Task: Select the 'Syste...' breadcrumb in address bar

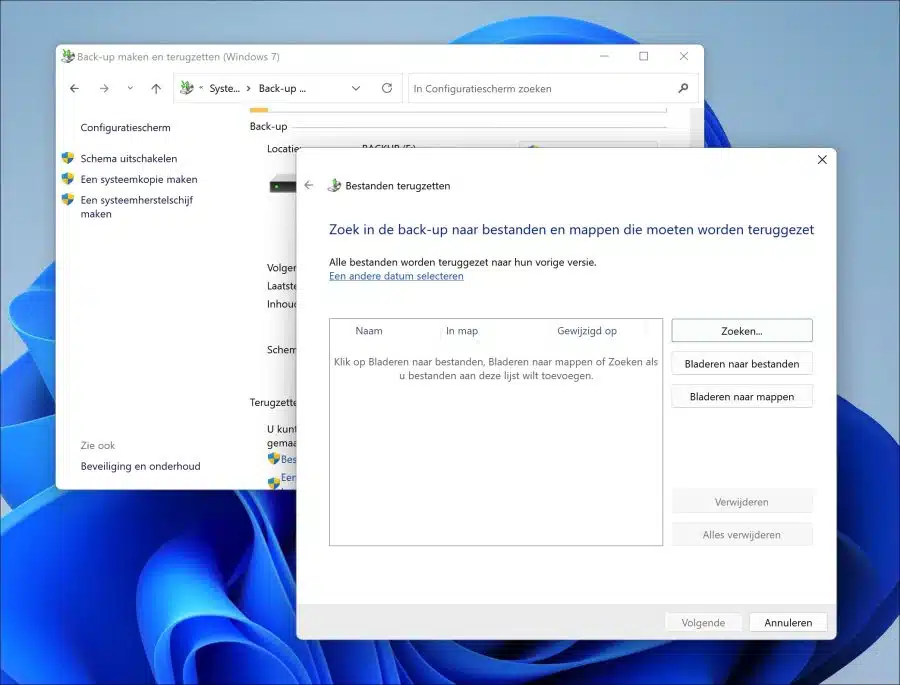Action: [x=224, y=88]
